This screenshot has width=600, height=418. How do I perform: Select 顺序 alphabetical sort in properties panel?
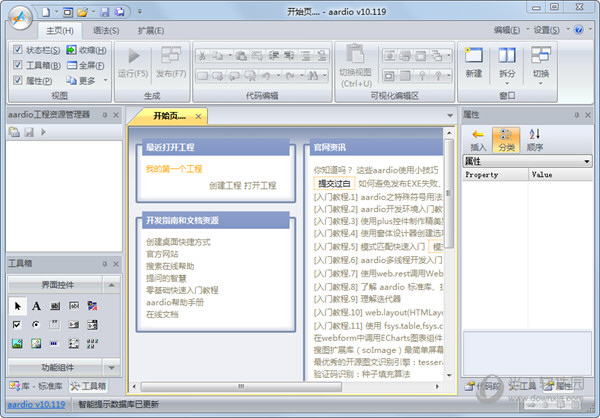[x=535, y=140]
